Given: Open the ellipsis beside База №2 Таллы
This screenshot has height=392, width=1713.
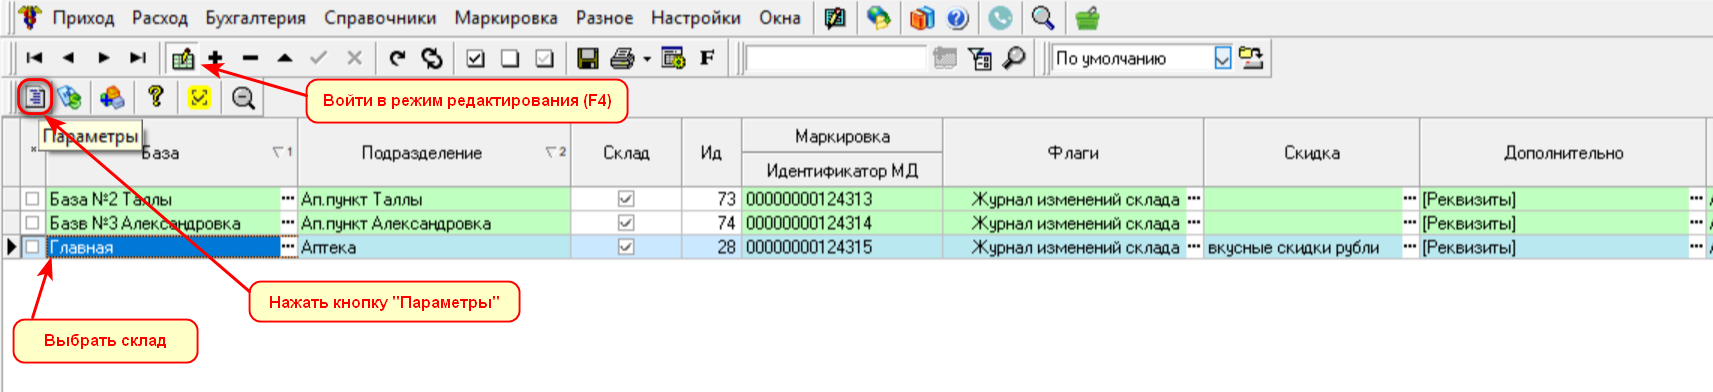Looking at the screenshot, I should click(x=288, y=199).
